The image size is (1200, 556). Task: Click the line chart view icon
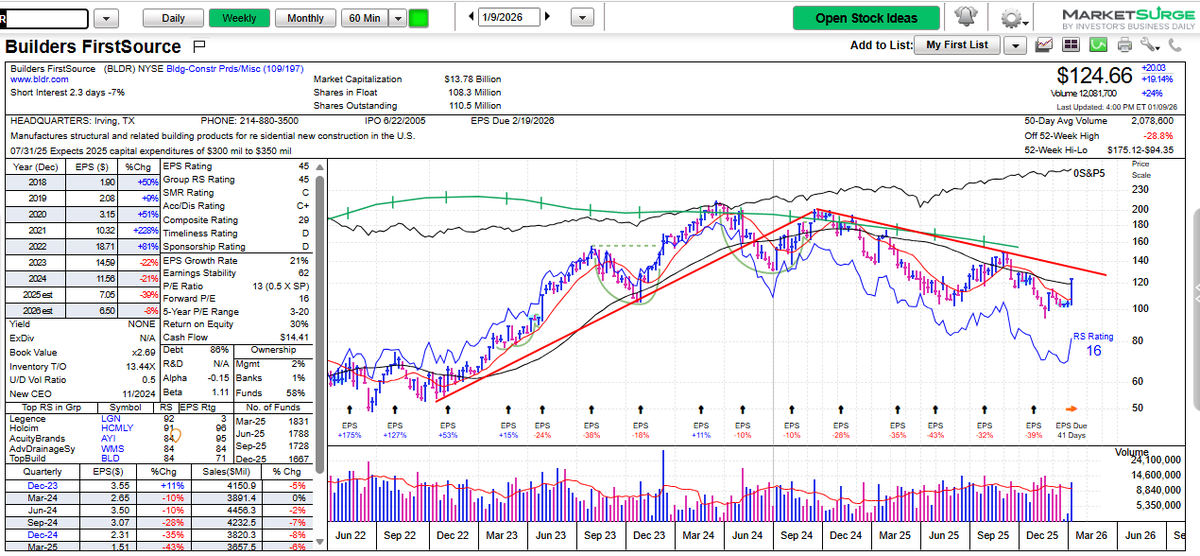click(x=1045, y=45)
